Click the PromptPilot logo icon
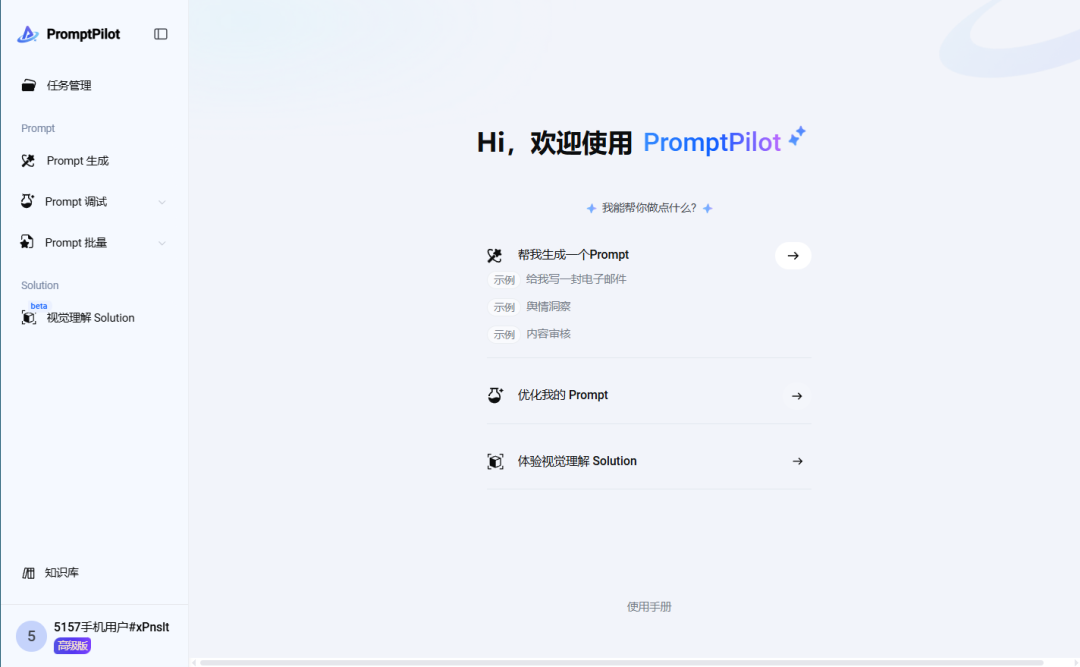Screen dimensions: 1080x667 click(x=28, y=34)
